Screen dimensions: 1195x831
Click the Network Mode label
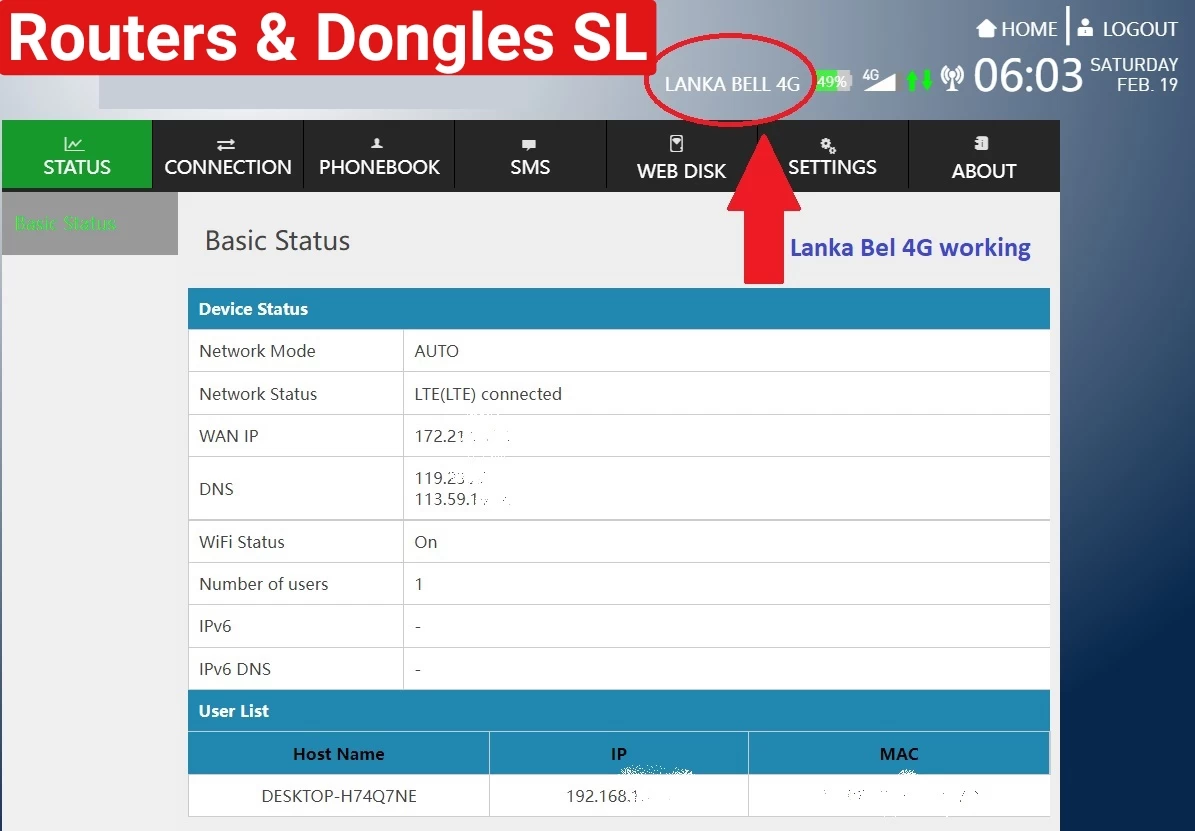pos(257,351)
